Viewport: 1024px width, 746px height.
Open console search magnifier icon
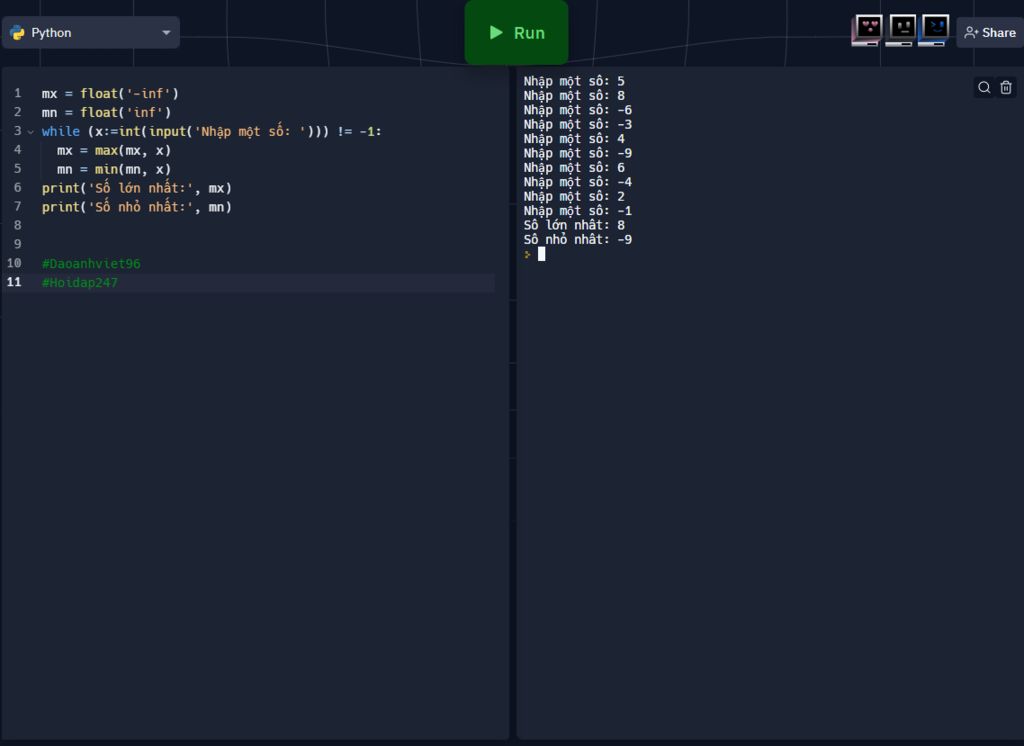tap(984, 88)
